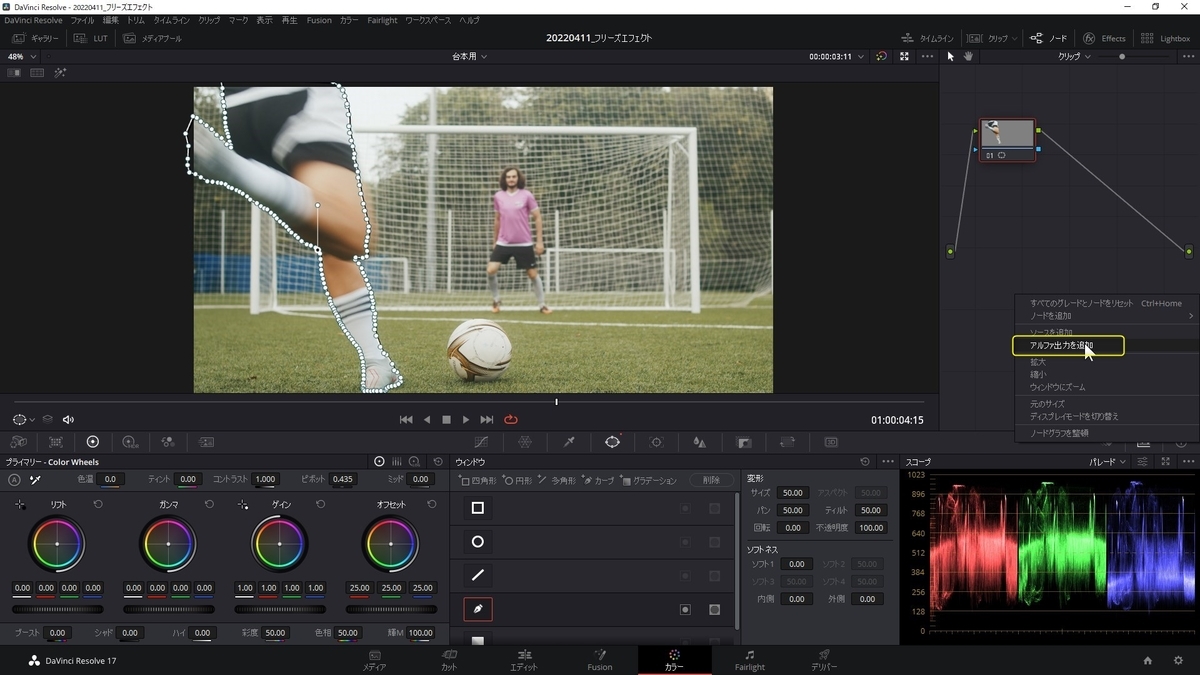1200x675 pixels.
Task: Add a グラデーション window
Action: (649, 481)
